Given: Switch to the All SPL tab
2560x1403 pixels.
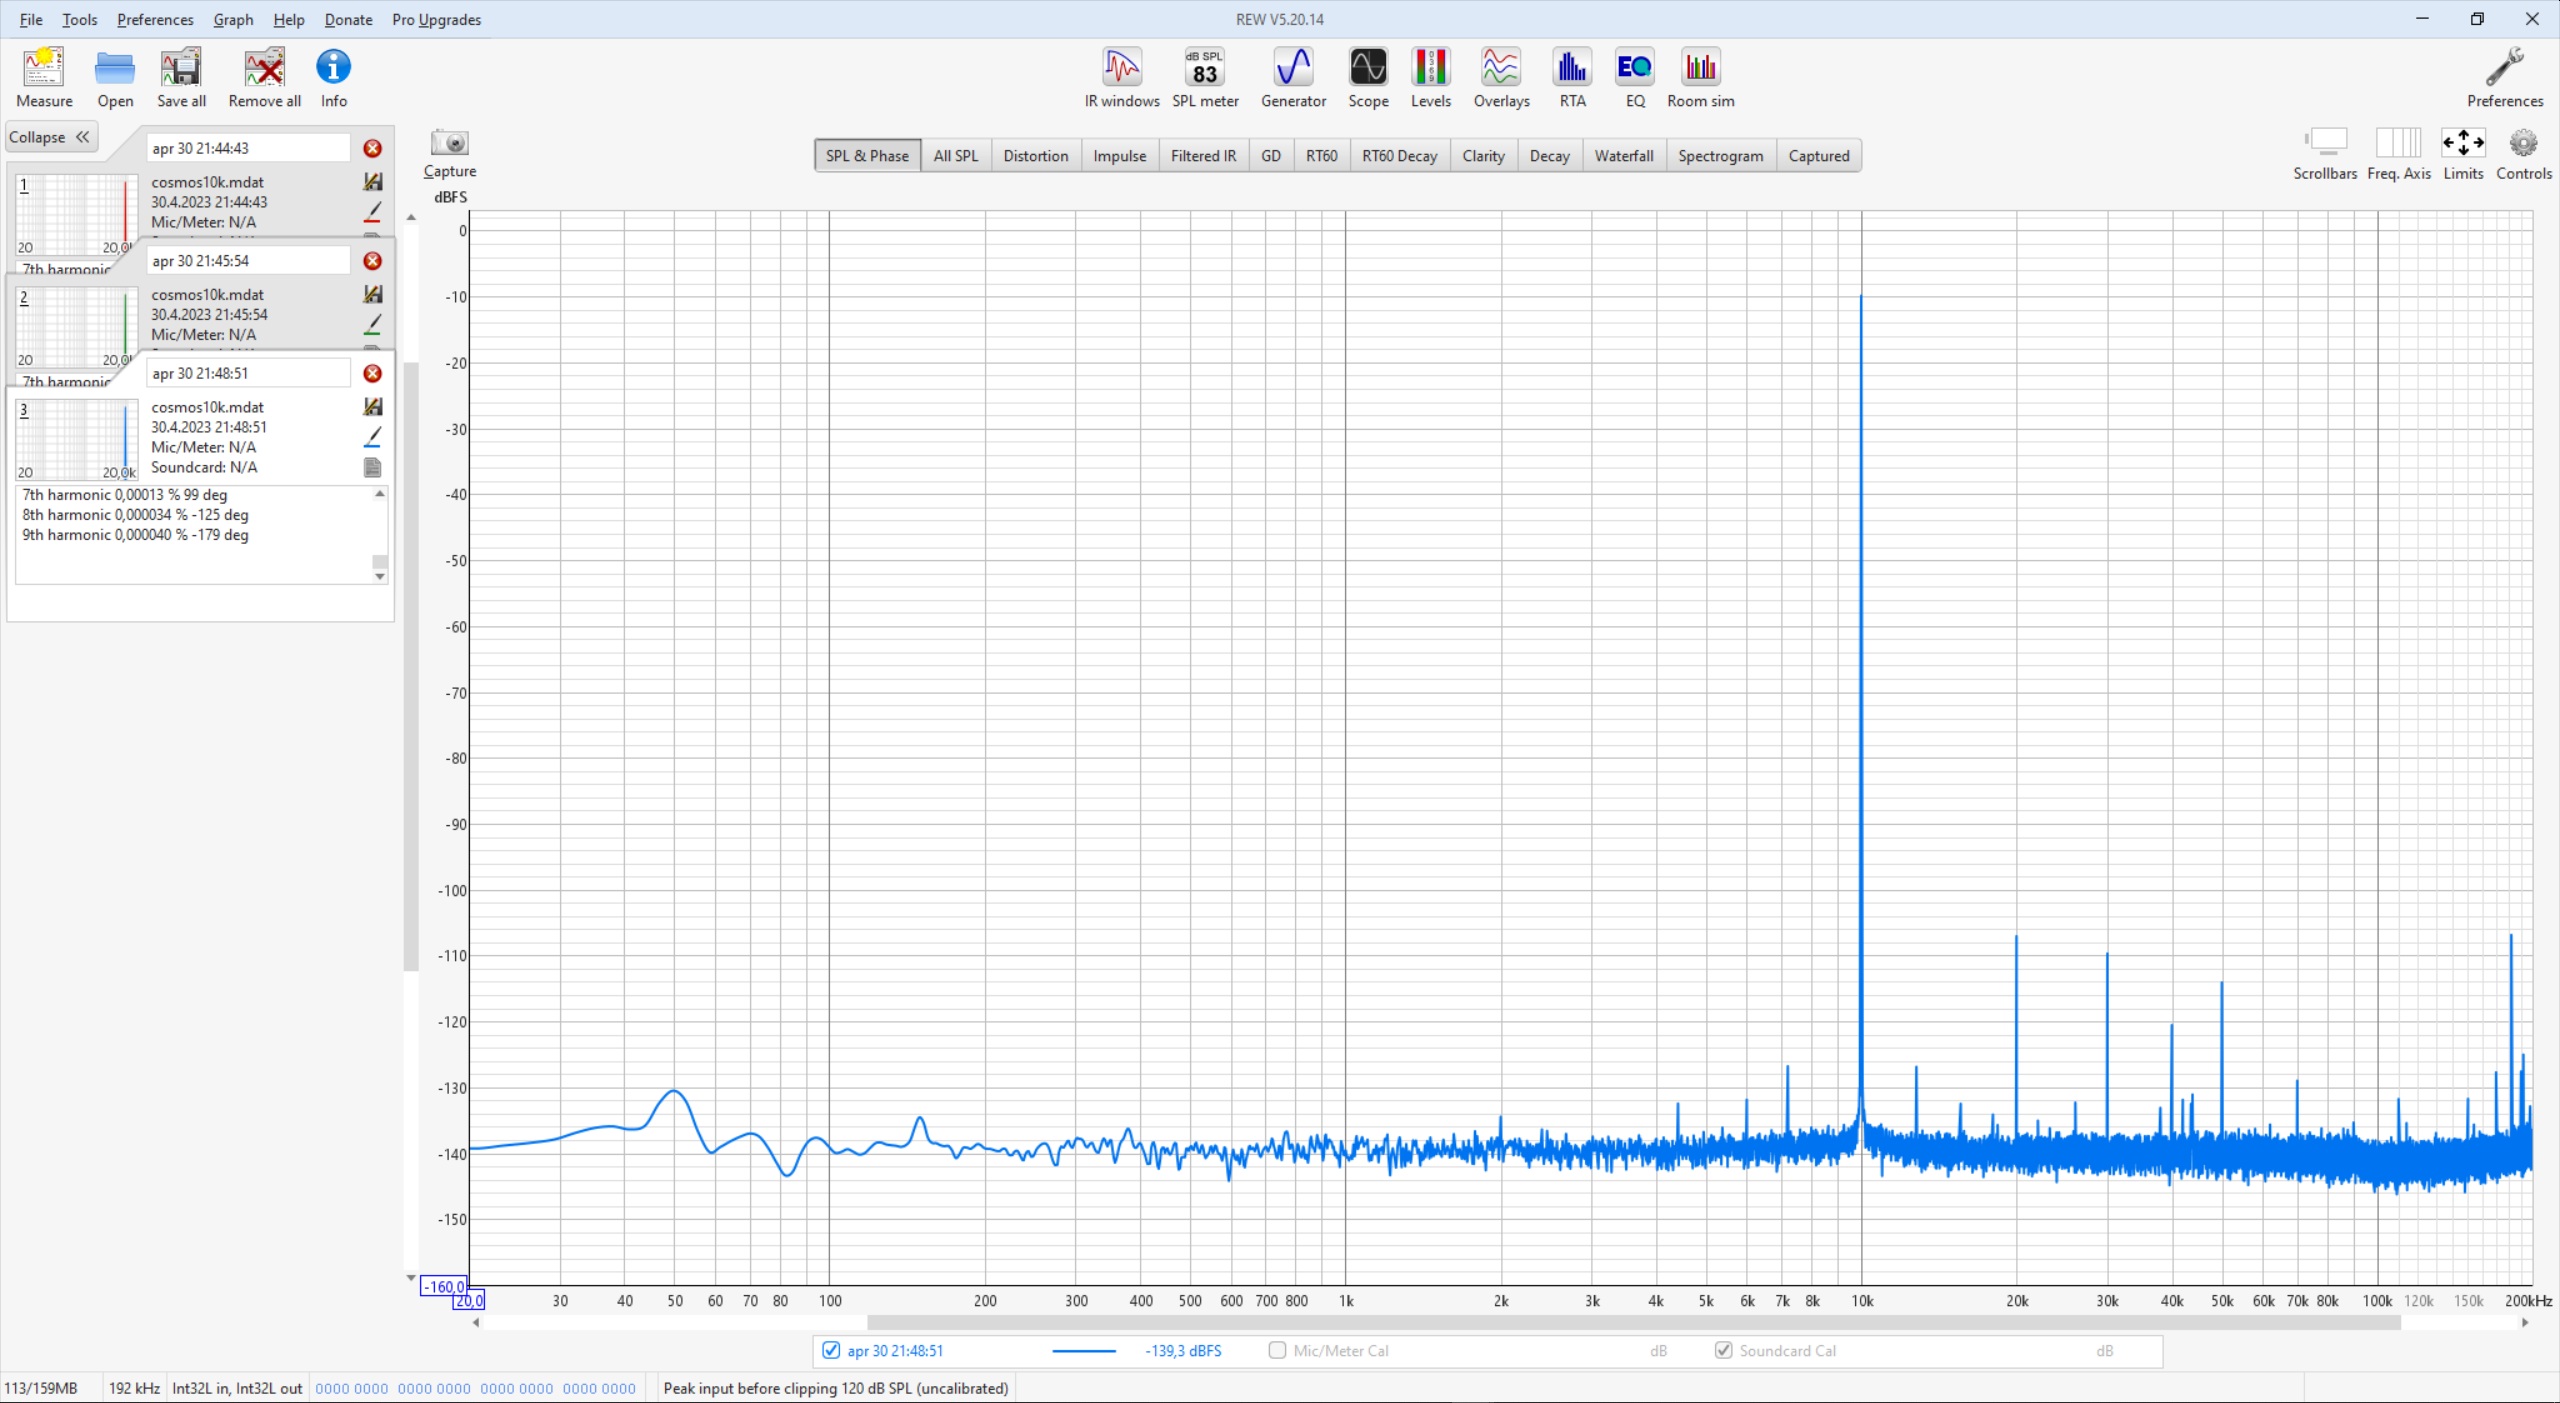Looking at the screenshot, I should tap(955, 156).
